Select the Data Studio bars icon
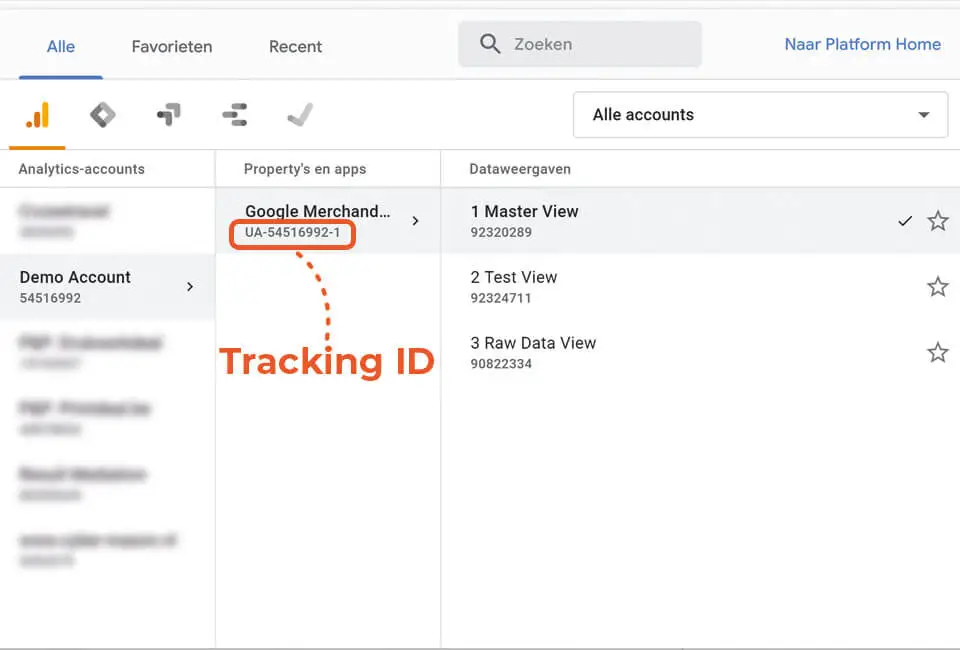Screen dimensions: 960x650 [234, 114]
